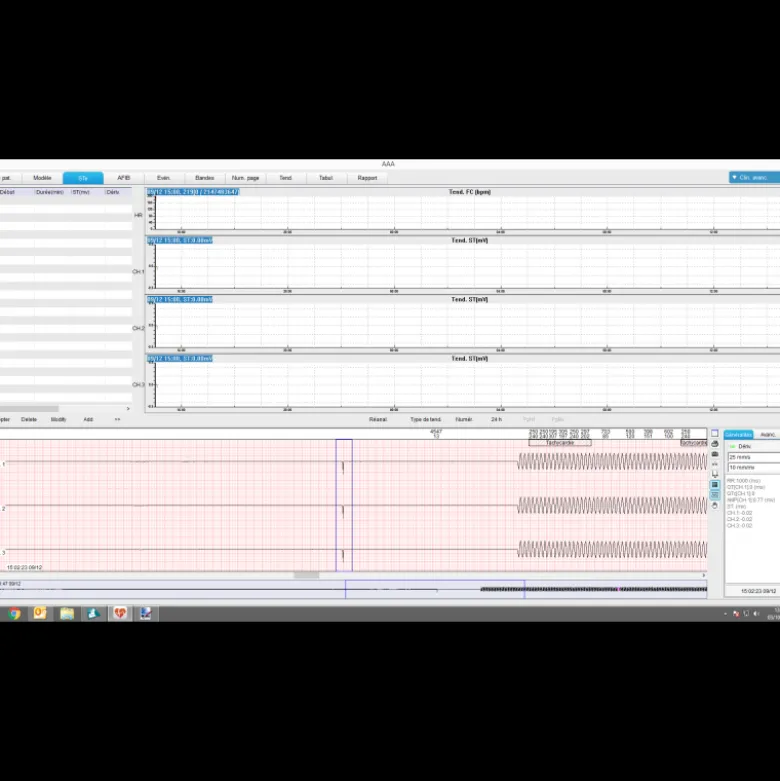780x781 pixels.
Task: Select the Généralités tab
Action: pyautogui.click(x=739, y=435)
